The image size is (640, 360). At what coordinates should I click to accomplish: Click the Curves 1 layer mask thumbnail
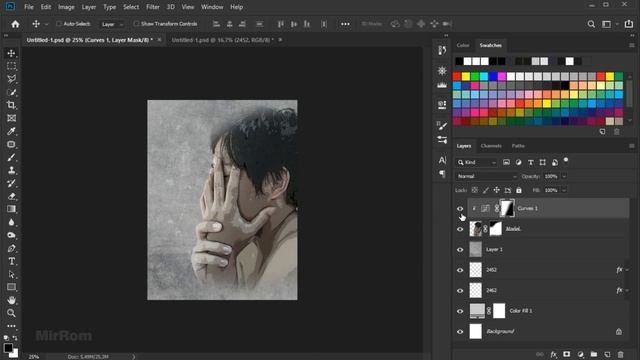tap(507, 209)
